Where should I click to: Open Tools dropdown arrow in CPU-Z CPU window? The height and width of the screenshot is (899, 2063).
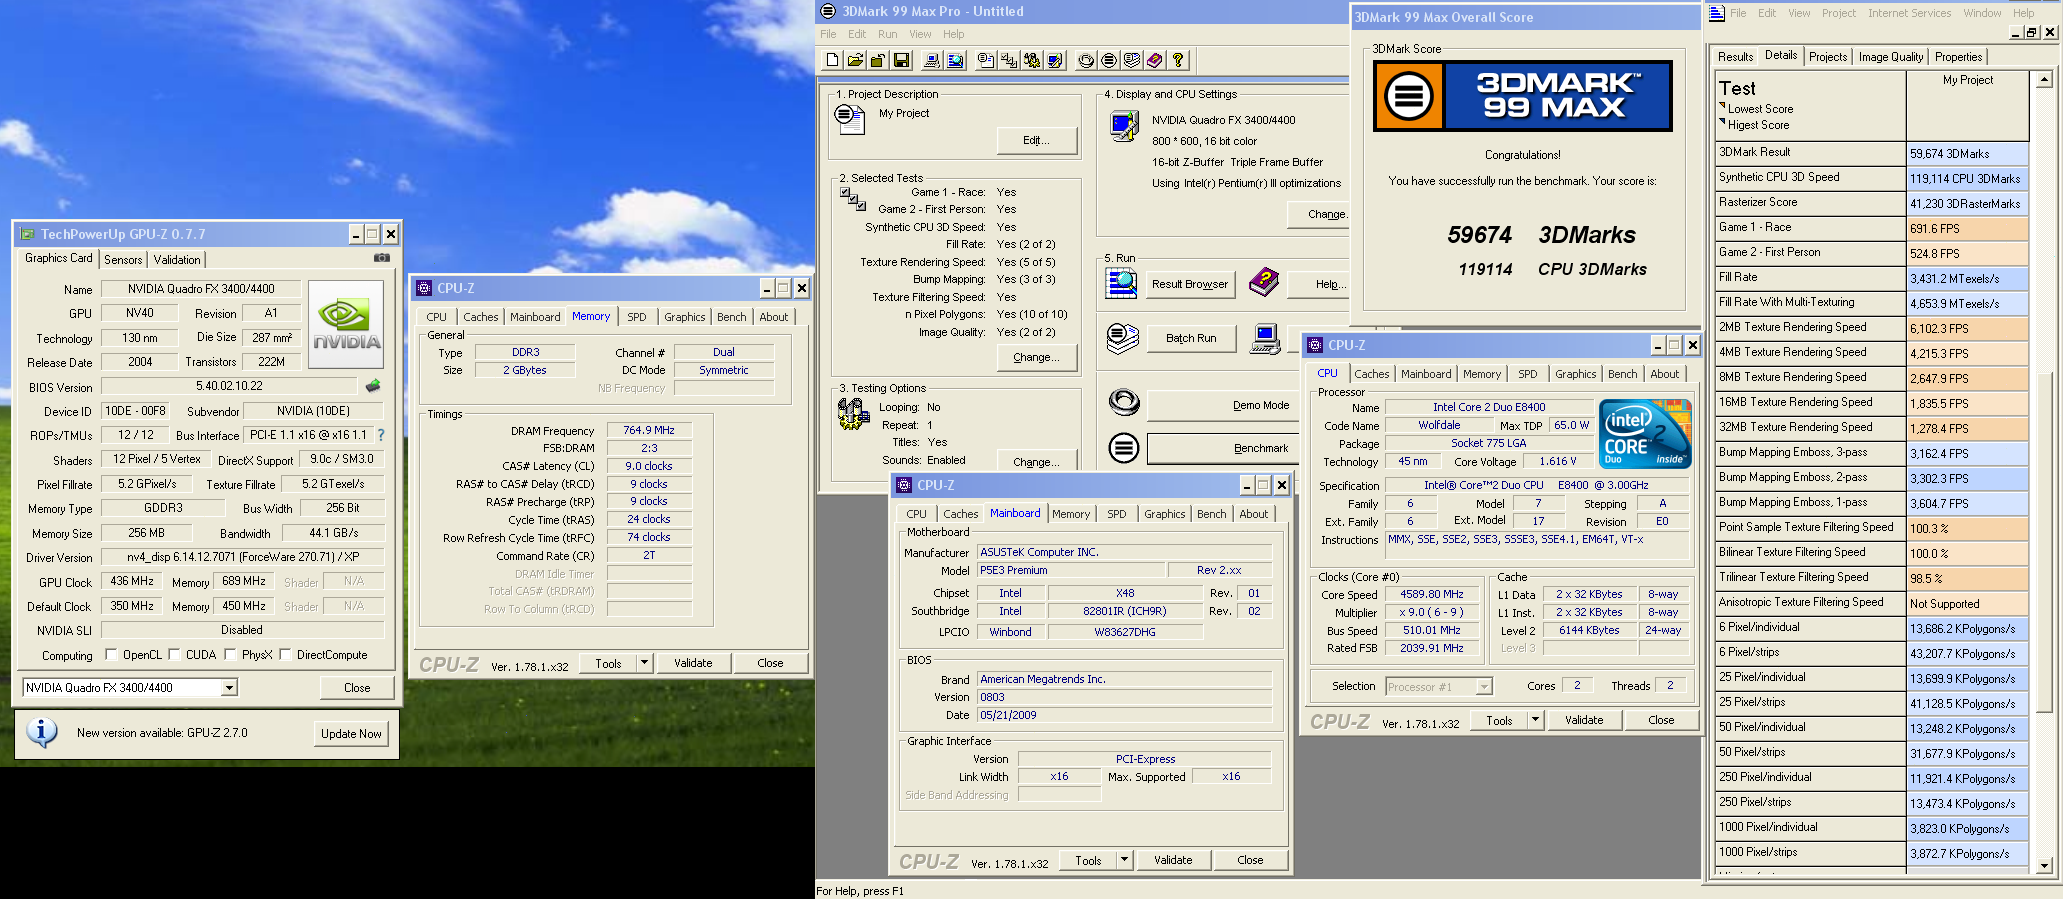(x=1535, y=719)
